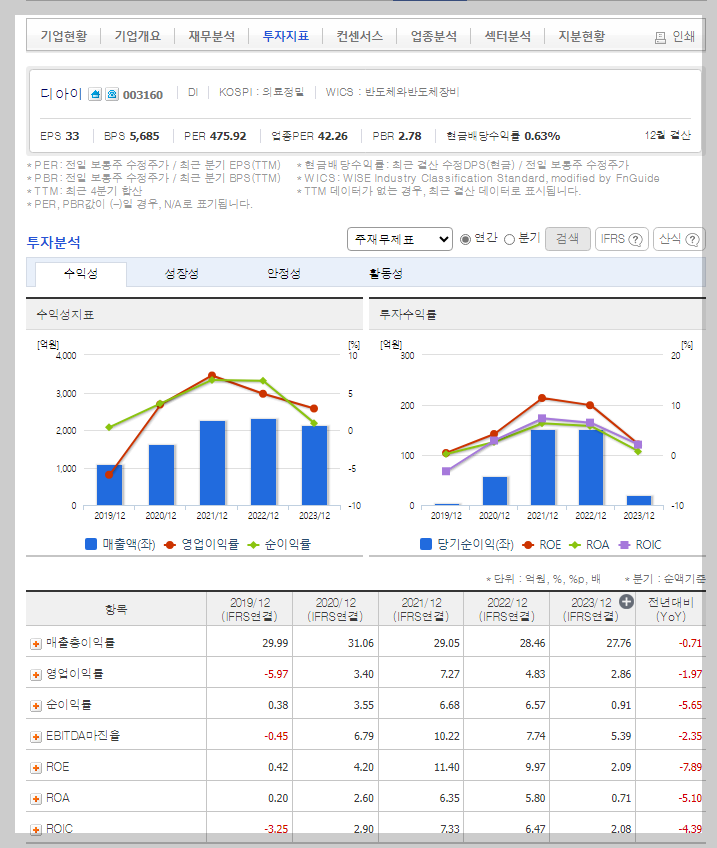Open the 업종분석 menu tab
This screenshot has height=848, width=717.
(434, 36)
